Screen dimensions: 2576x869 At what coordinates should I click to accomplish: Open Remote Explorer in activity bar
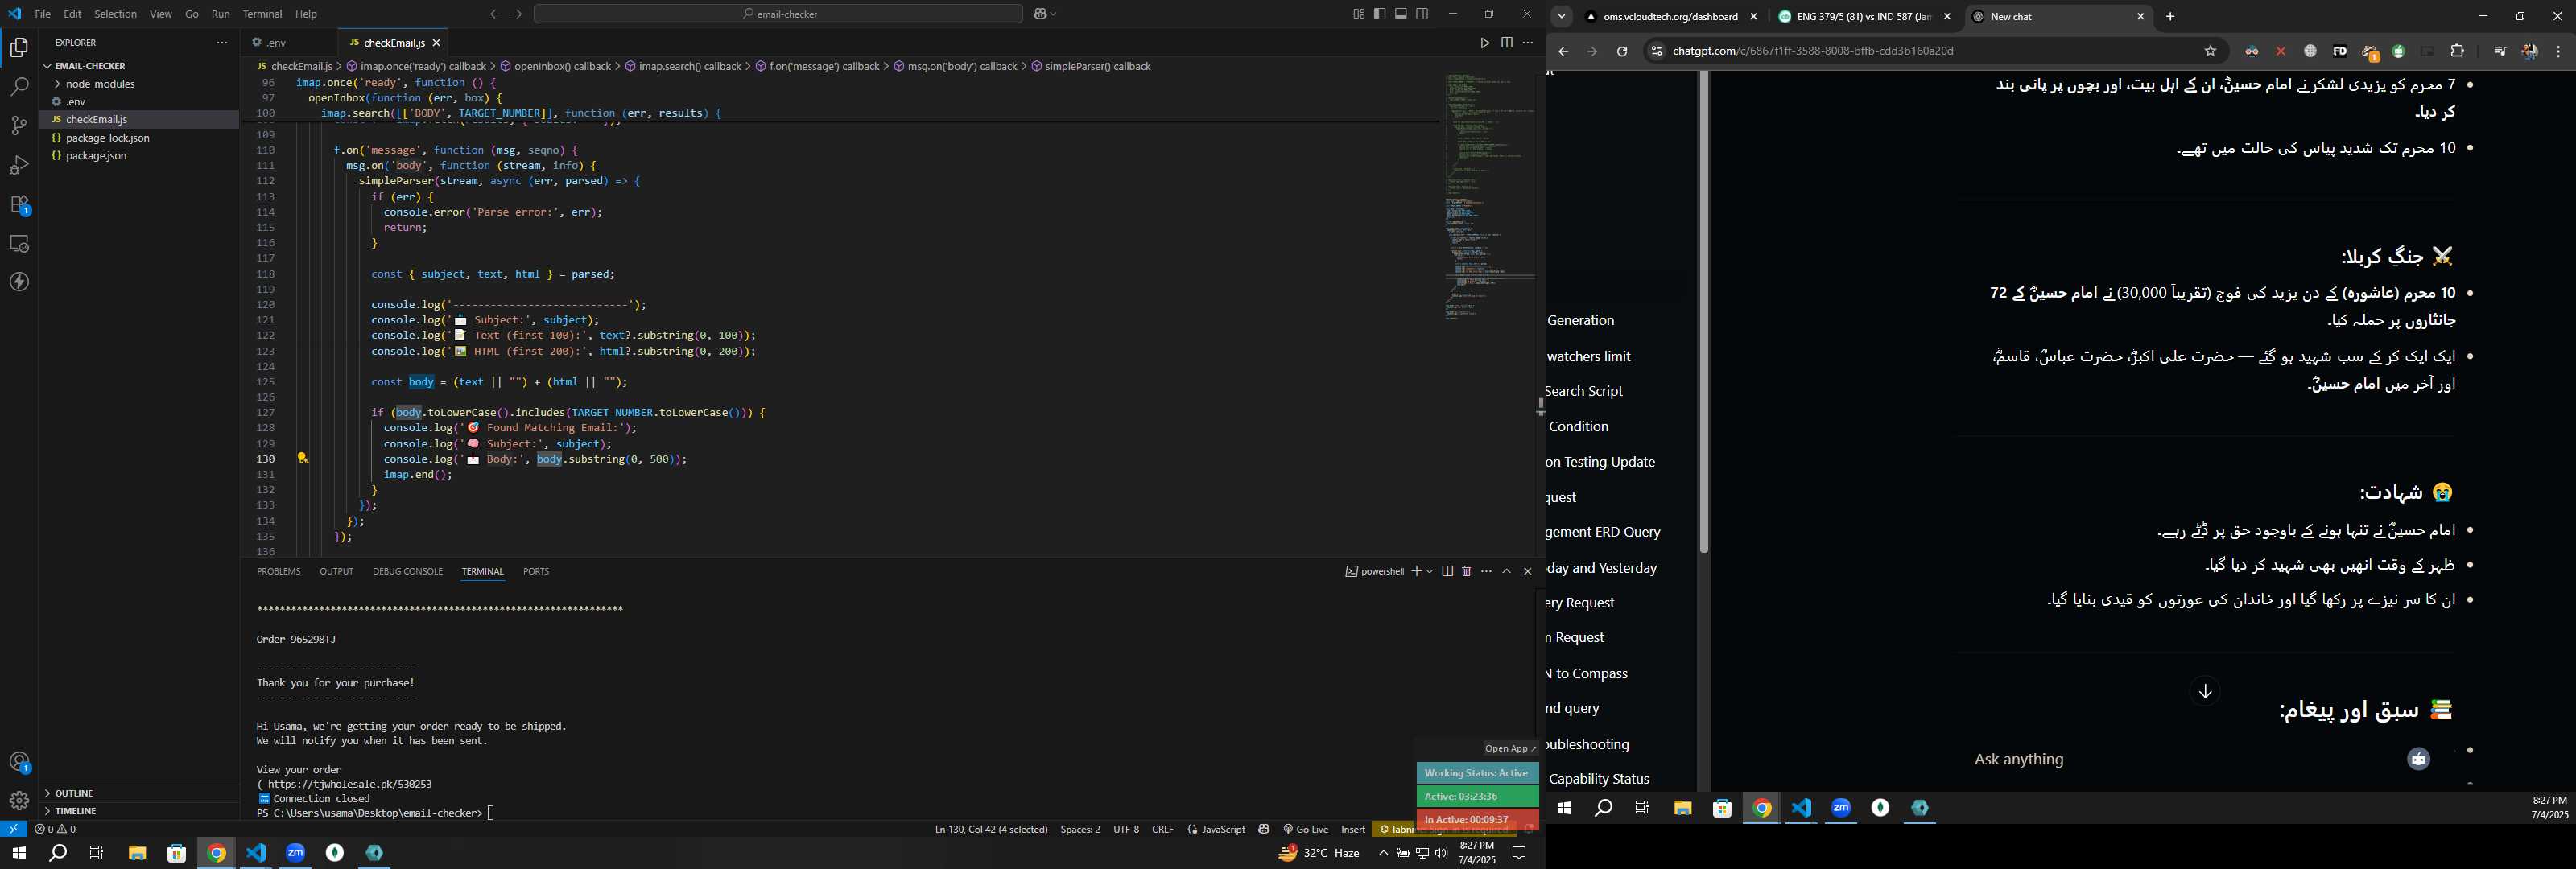19,244
